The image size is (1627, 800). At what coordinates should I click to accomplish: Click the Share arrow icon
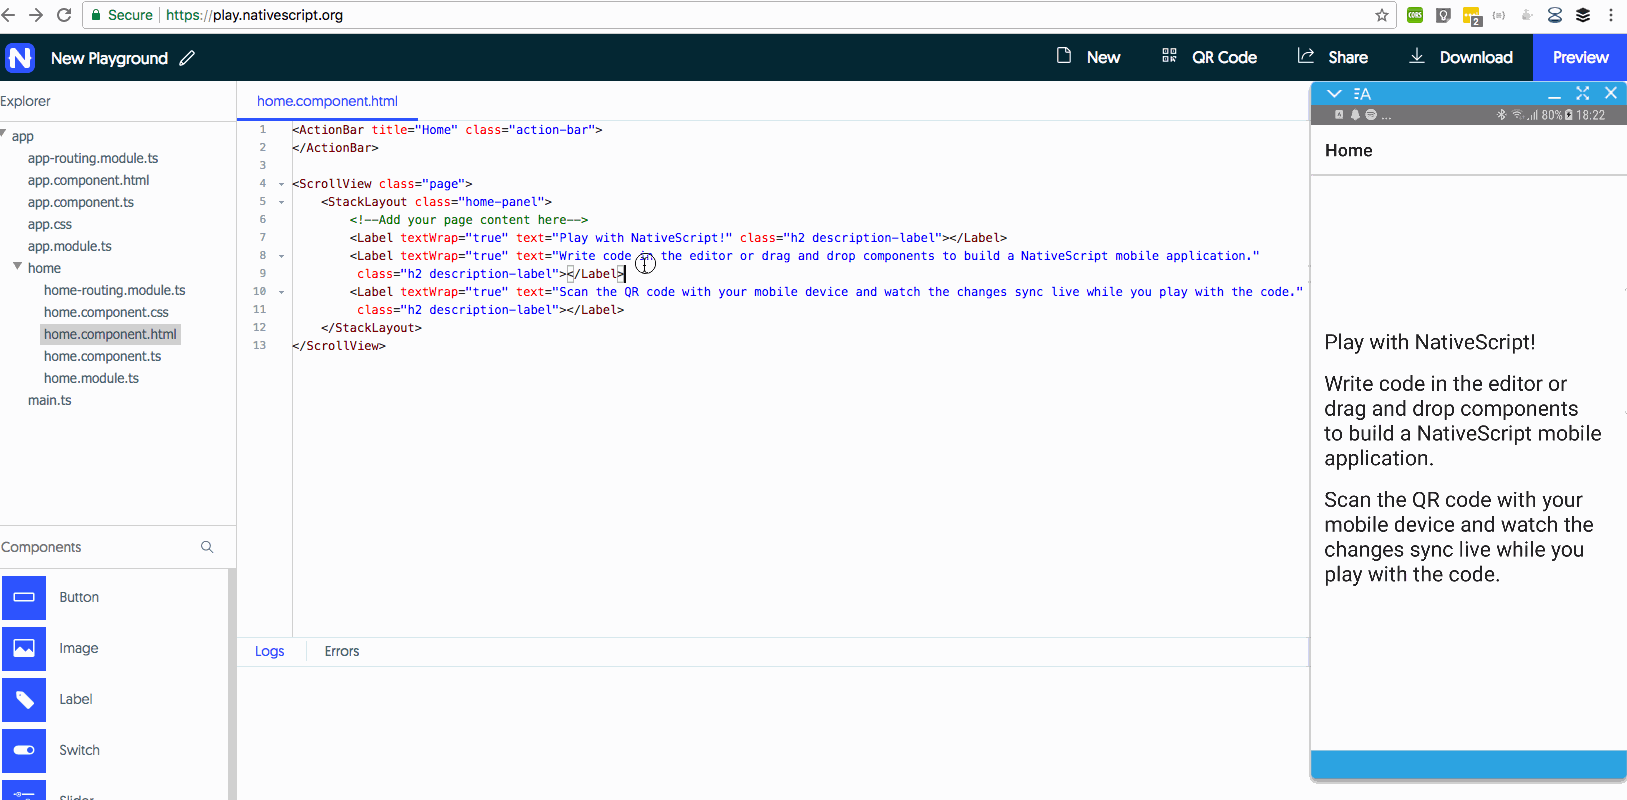tap(1306, 56)
